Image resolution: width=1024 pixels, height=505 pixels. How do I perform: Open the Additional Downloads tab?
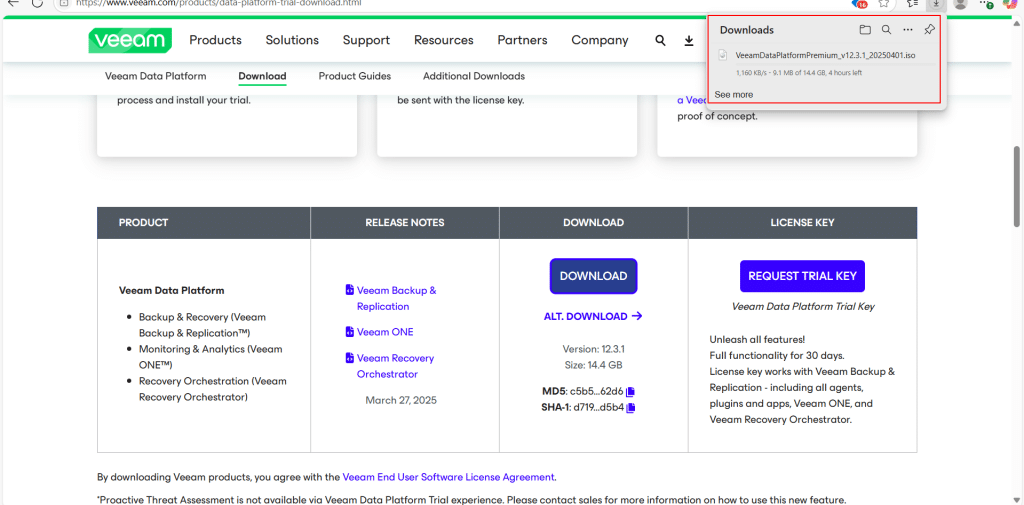[474, 76]
